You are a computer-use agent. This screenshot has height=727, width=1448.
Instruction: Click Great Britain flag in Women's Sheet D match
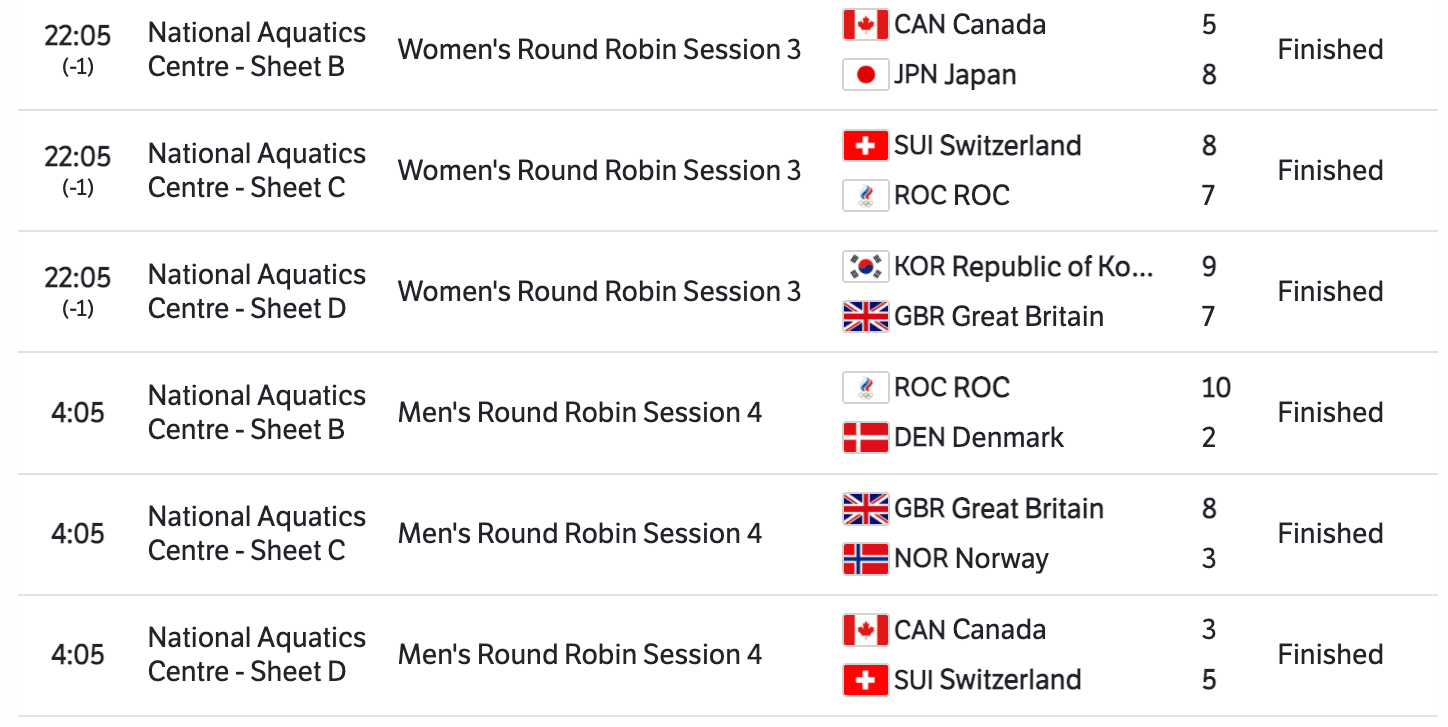865,317
